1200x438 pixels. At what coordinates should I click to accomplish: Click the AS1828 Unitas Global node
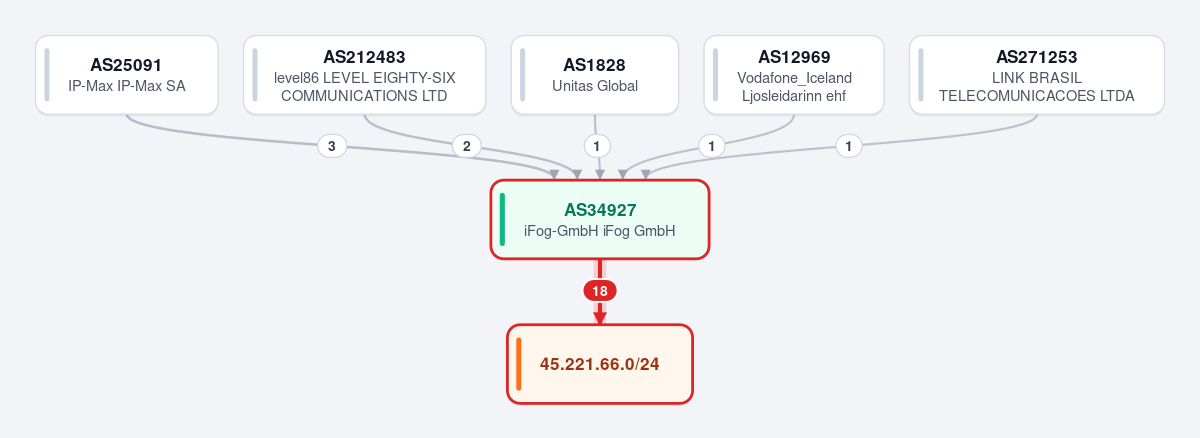(x=594, y=75)
